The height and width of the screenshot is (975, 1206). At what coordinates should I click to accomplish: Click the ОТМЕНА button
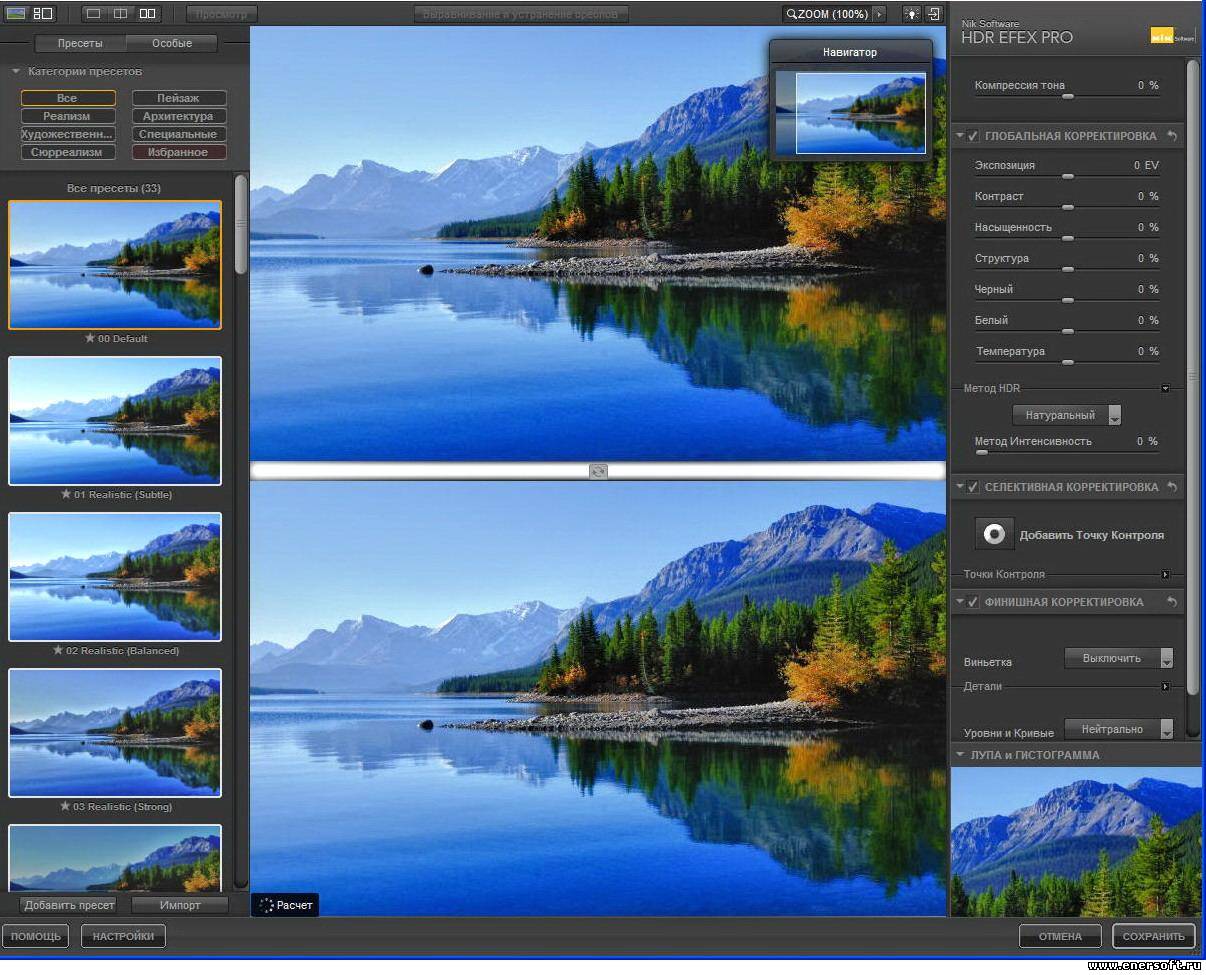pyautogui.click(x=1060, y=936)
